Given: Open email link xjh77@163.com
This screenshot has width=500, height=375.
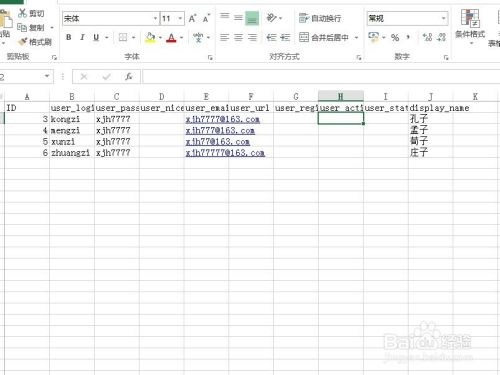Looking at the screenshot, I should point(218,142).
